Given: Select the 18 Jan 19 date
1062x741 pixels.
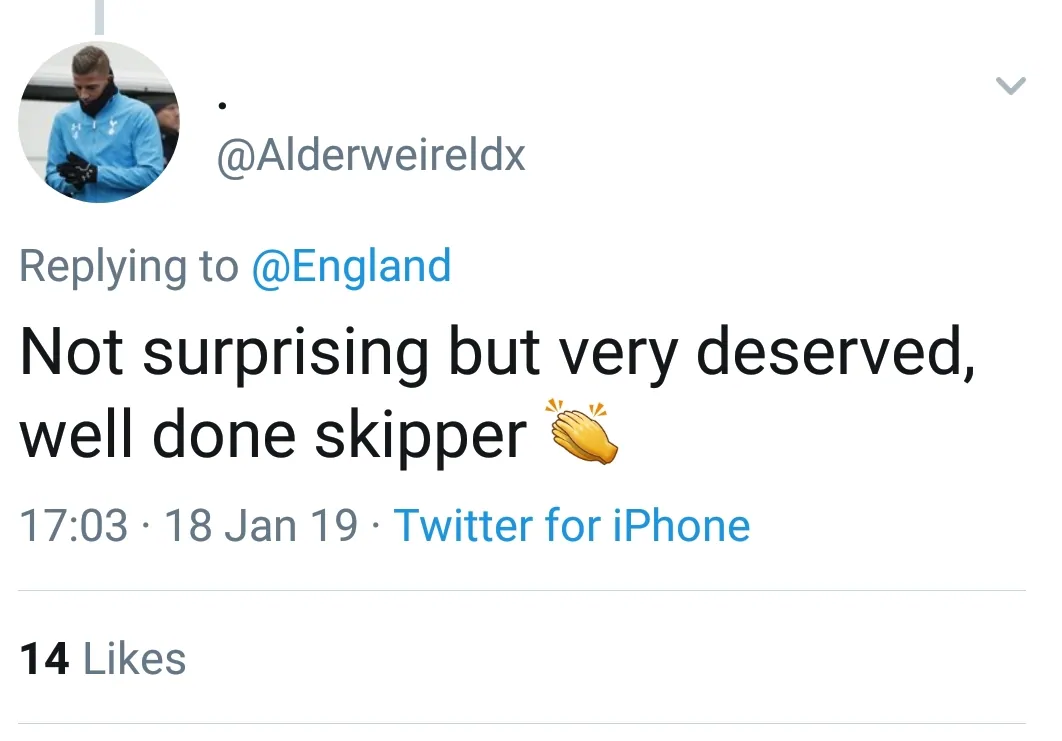Looking at the screenshot, I should coord(260,526).
